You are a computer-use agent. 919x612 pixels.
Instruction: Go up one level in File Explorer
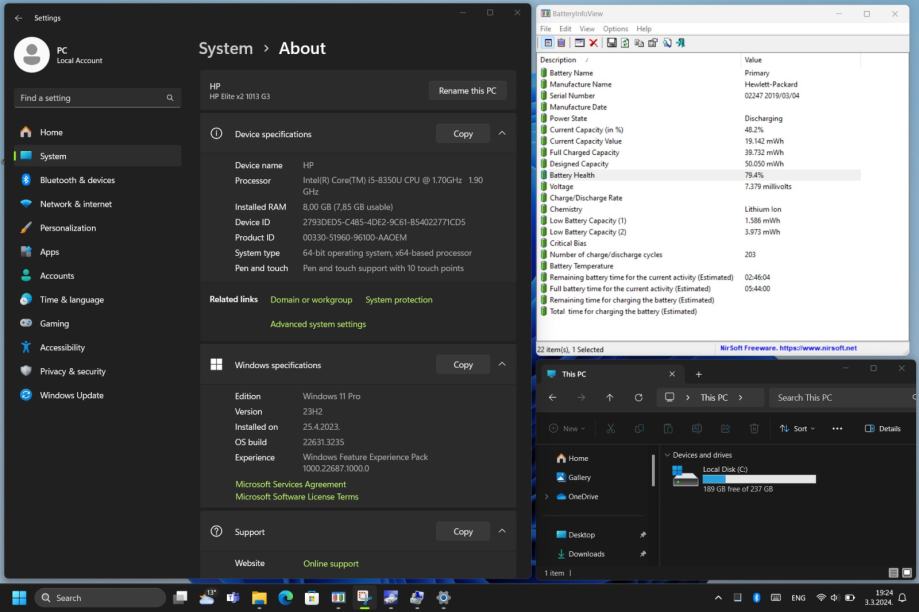(610, 397)
